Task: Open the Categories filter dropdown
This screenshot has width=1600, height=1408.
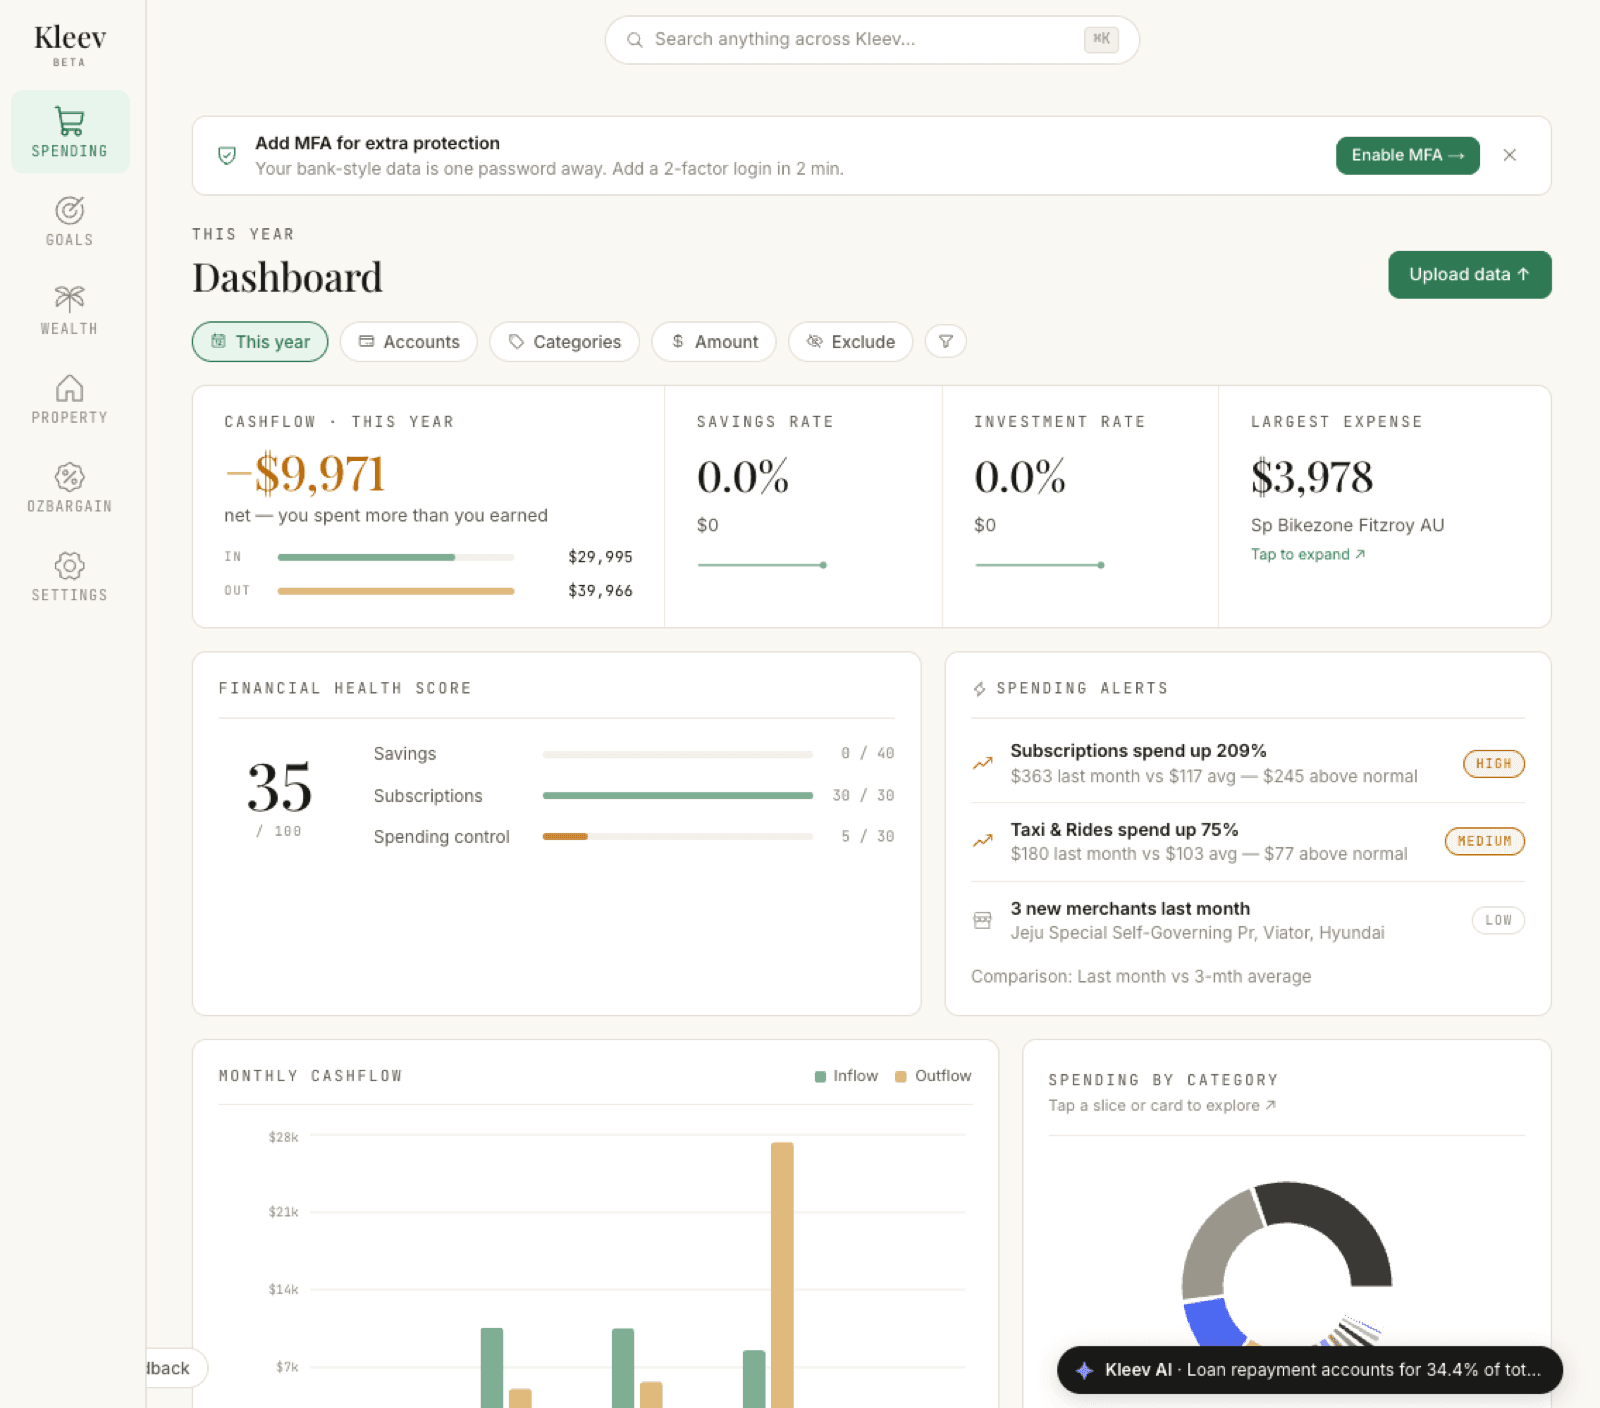Action: [564, 342]
